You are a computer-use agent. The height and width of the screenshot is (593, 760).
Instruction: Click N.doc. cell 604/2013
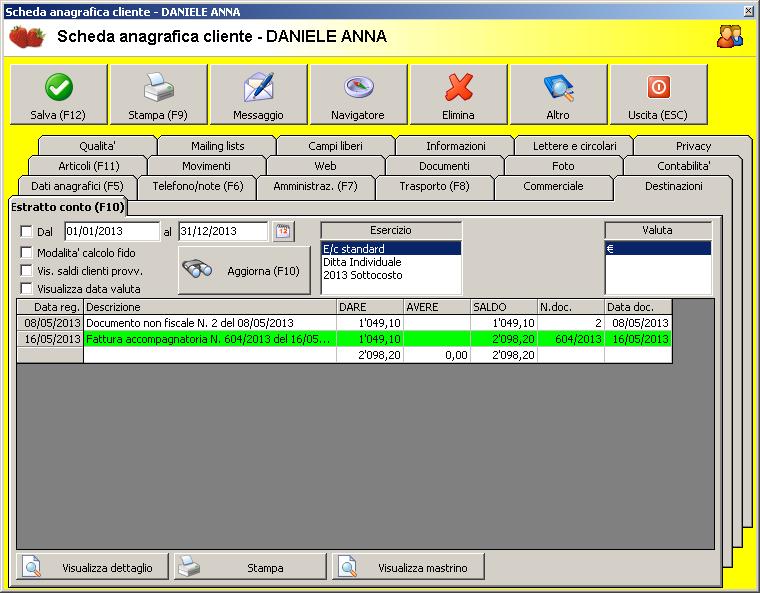pos(571,339)
